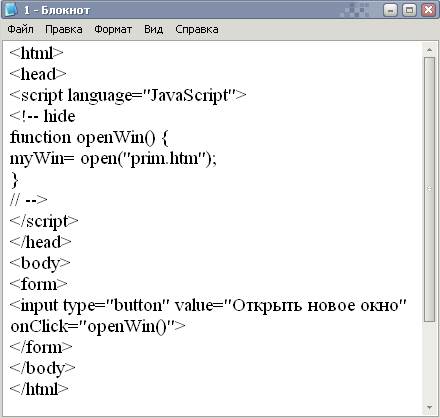Close the Блокнот window

[428, 10]
